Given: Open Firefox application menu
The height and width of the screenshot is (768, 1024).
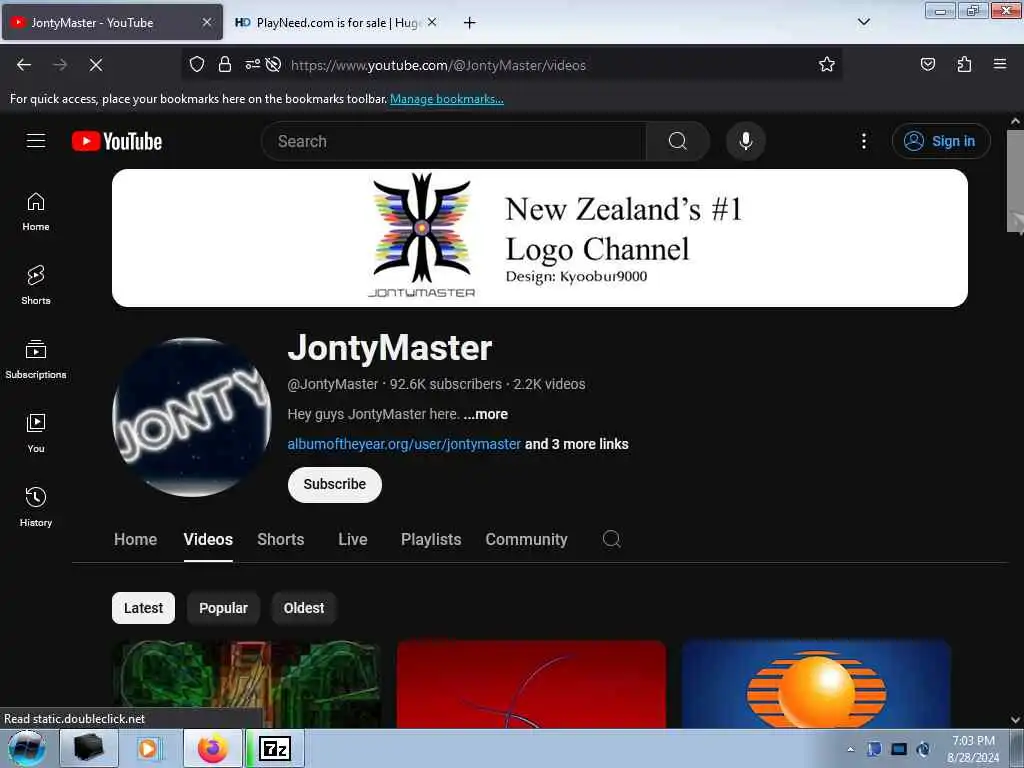Looking at the screenshot, I should point(1000,65).
